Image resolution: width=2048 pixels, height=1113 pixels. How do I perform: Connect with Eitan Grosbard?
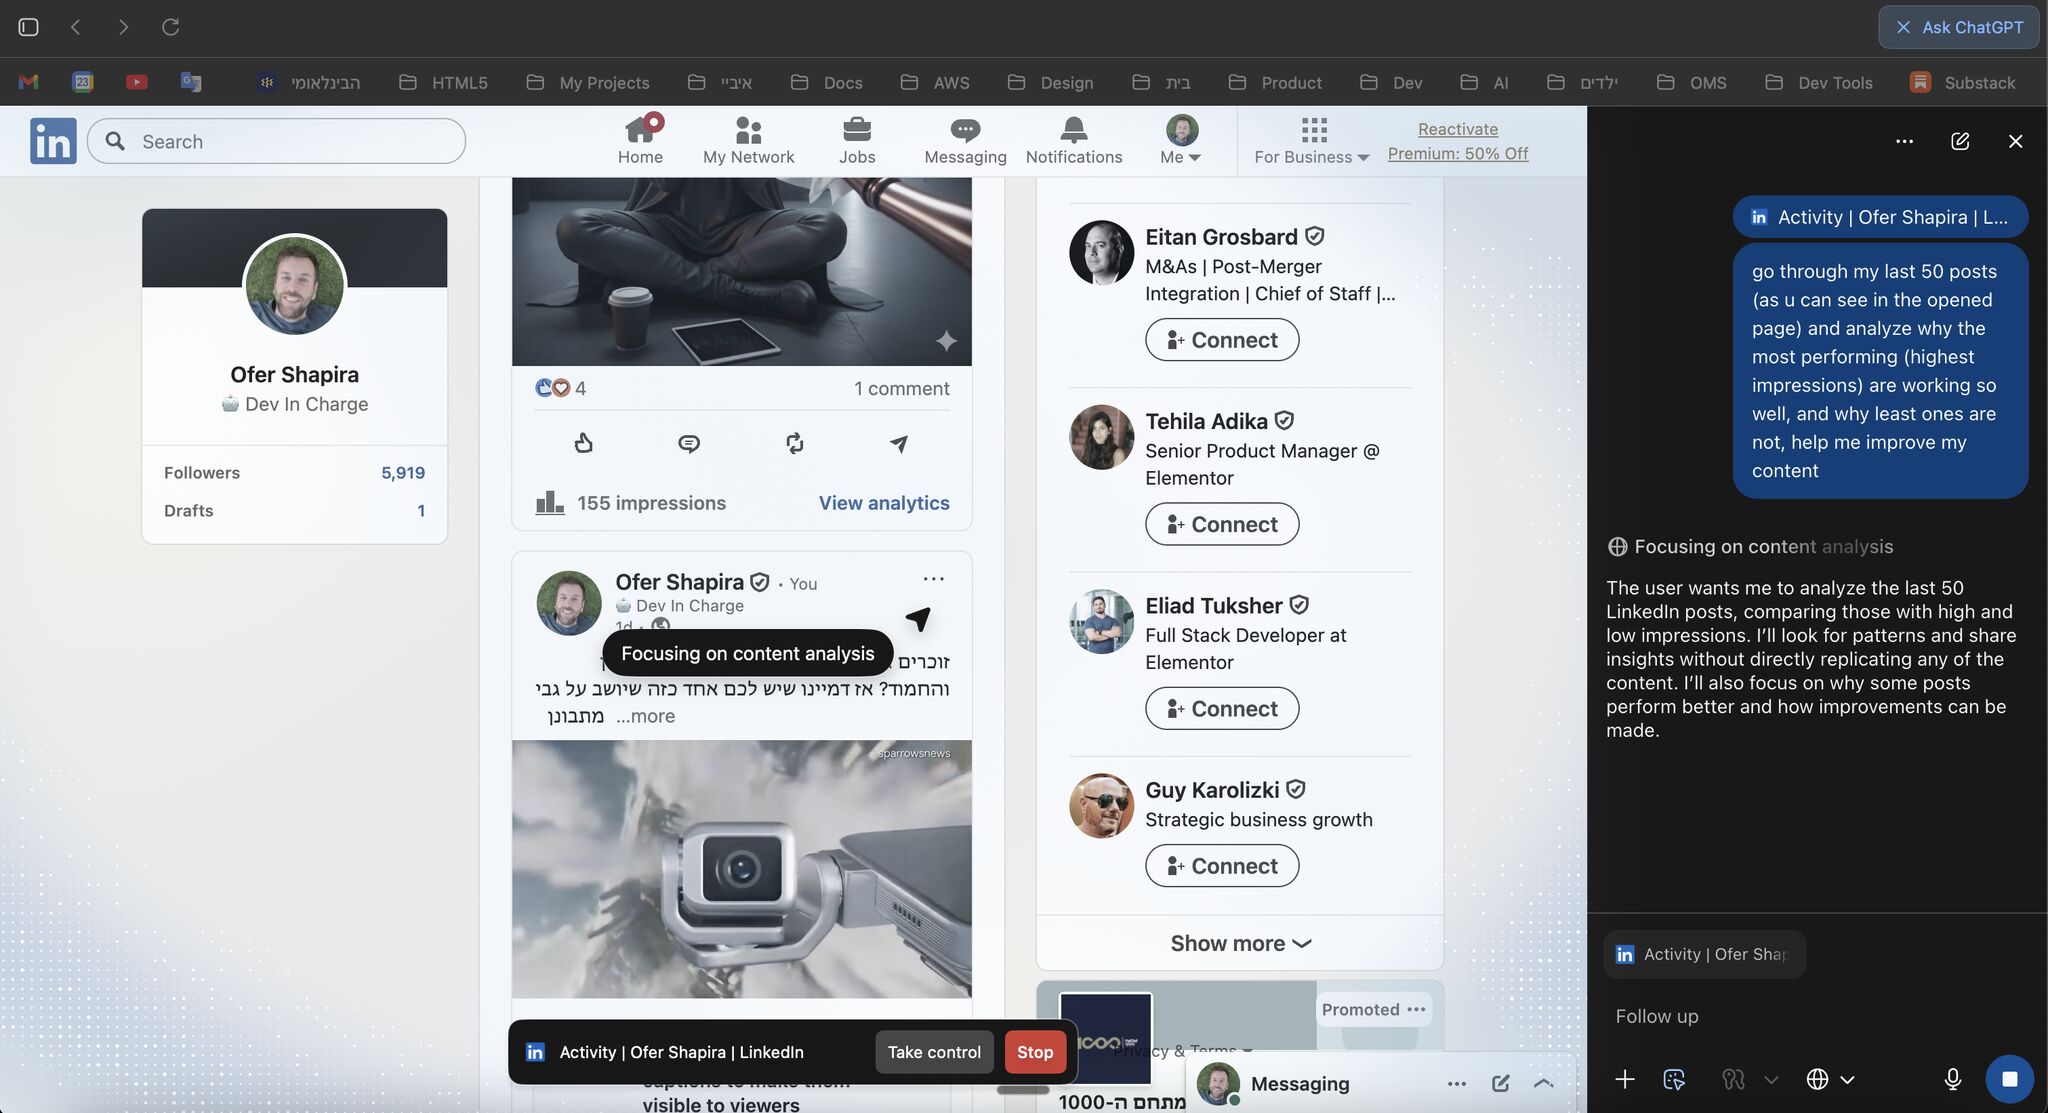[x=1222, y=340]
